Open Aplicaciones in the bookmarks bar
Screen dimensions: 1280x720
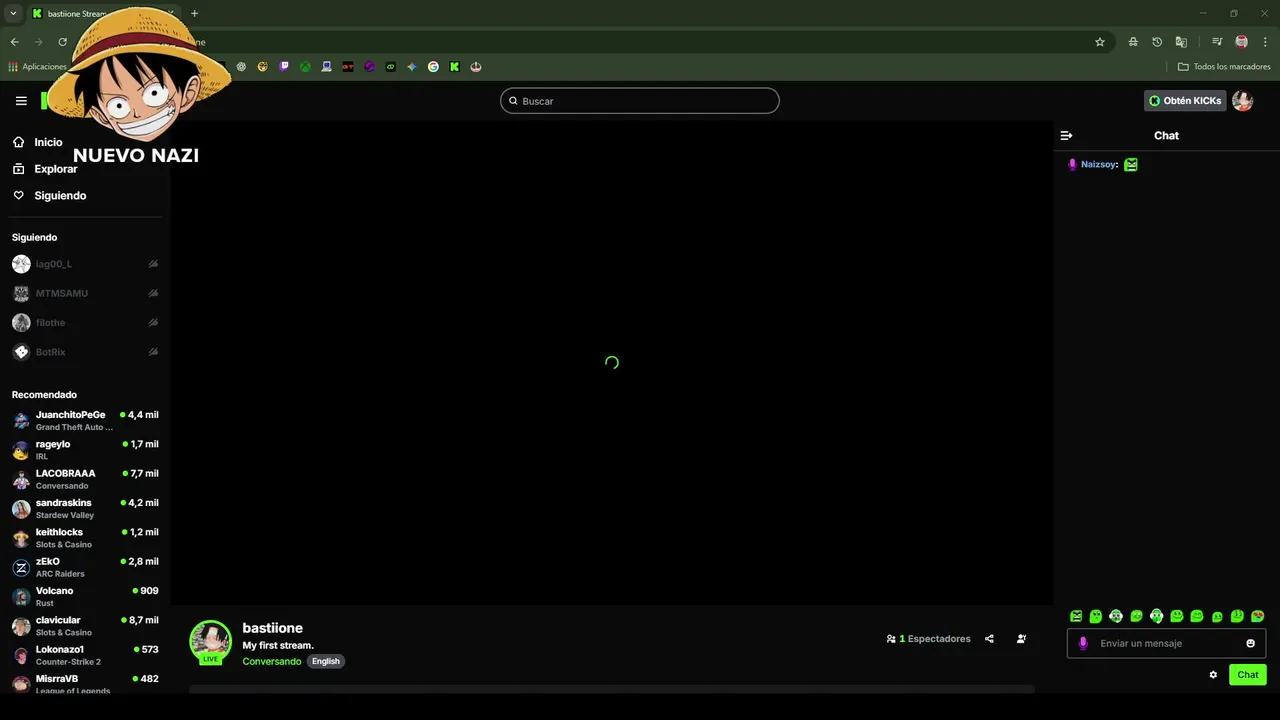(x=37, y=67)
